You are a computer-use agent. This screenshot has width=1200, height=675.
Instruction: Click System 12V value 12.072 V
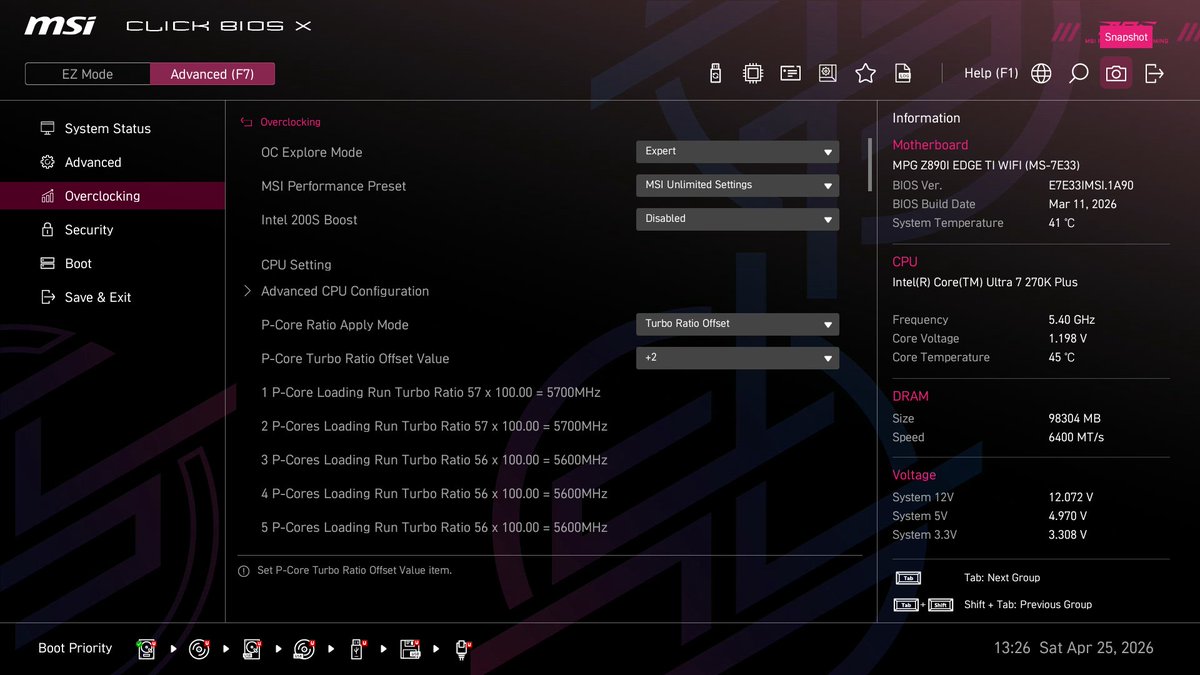(1070, 497)
